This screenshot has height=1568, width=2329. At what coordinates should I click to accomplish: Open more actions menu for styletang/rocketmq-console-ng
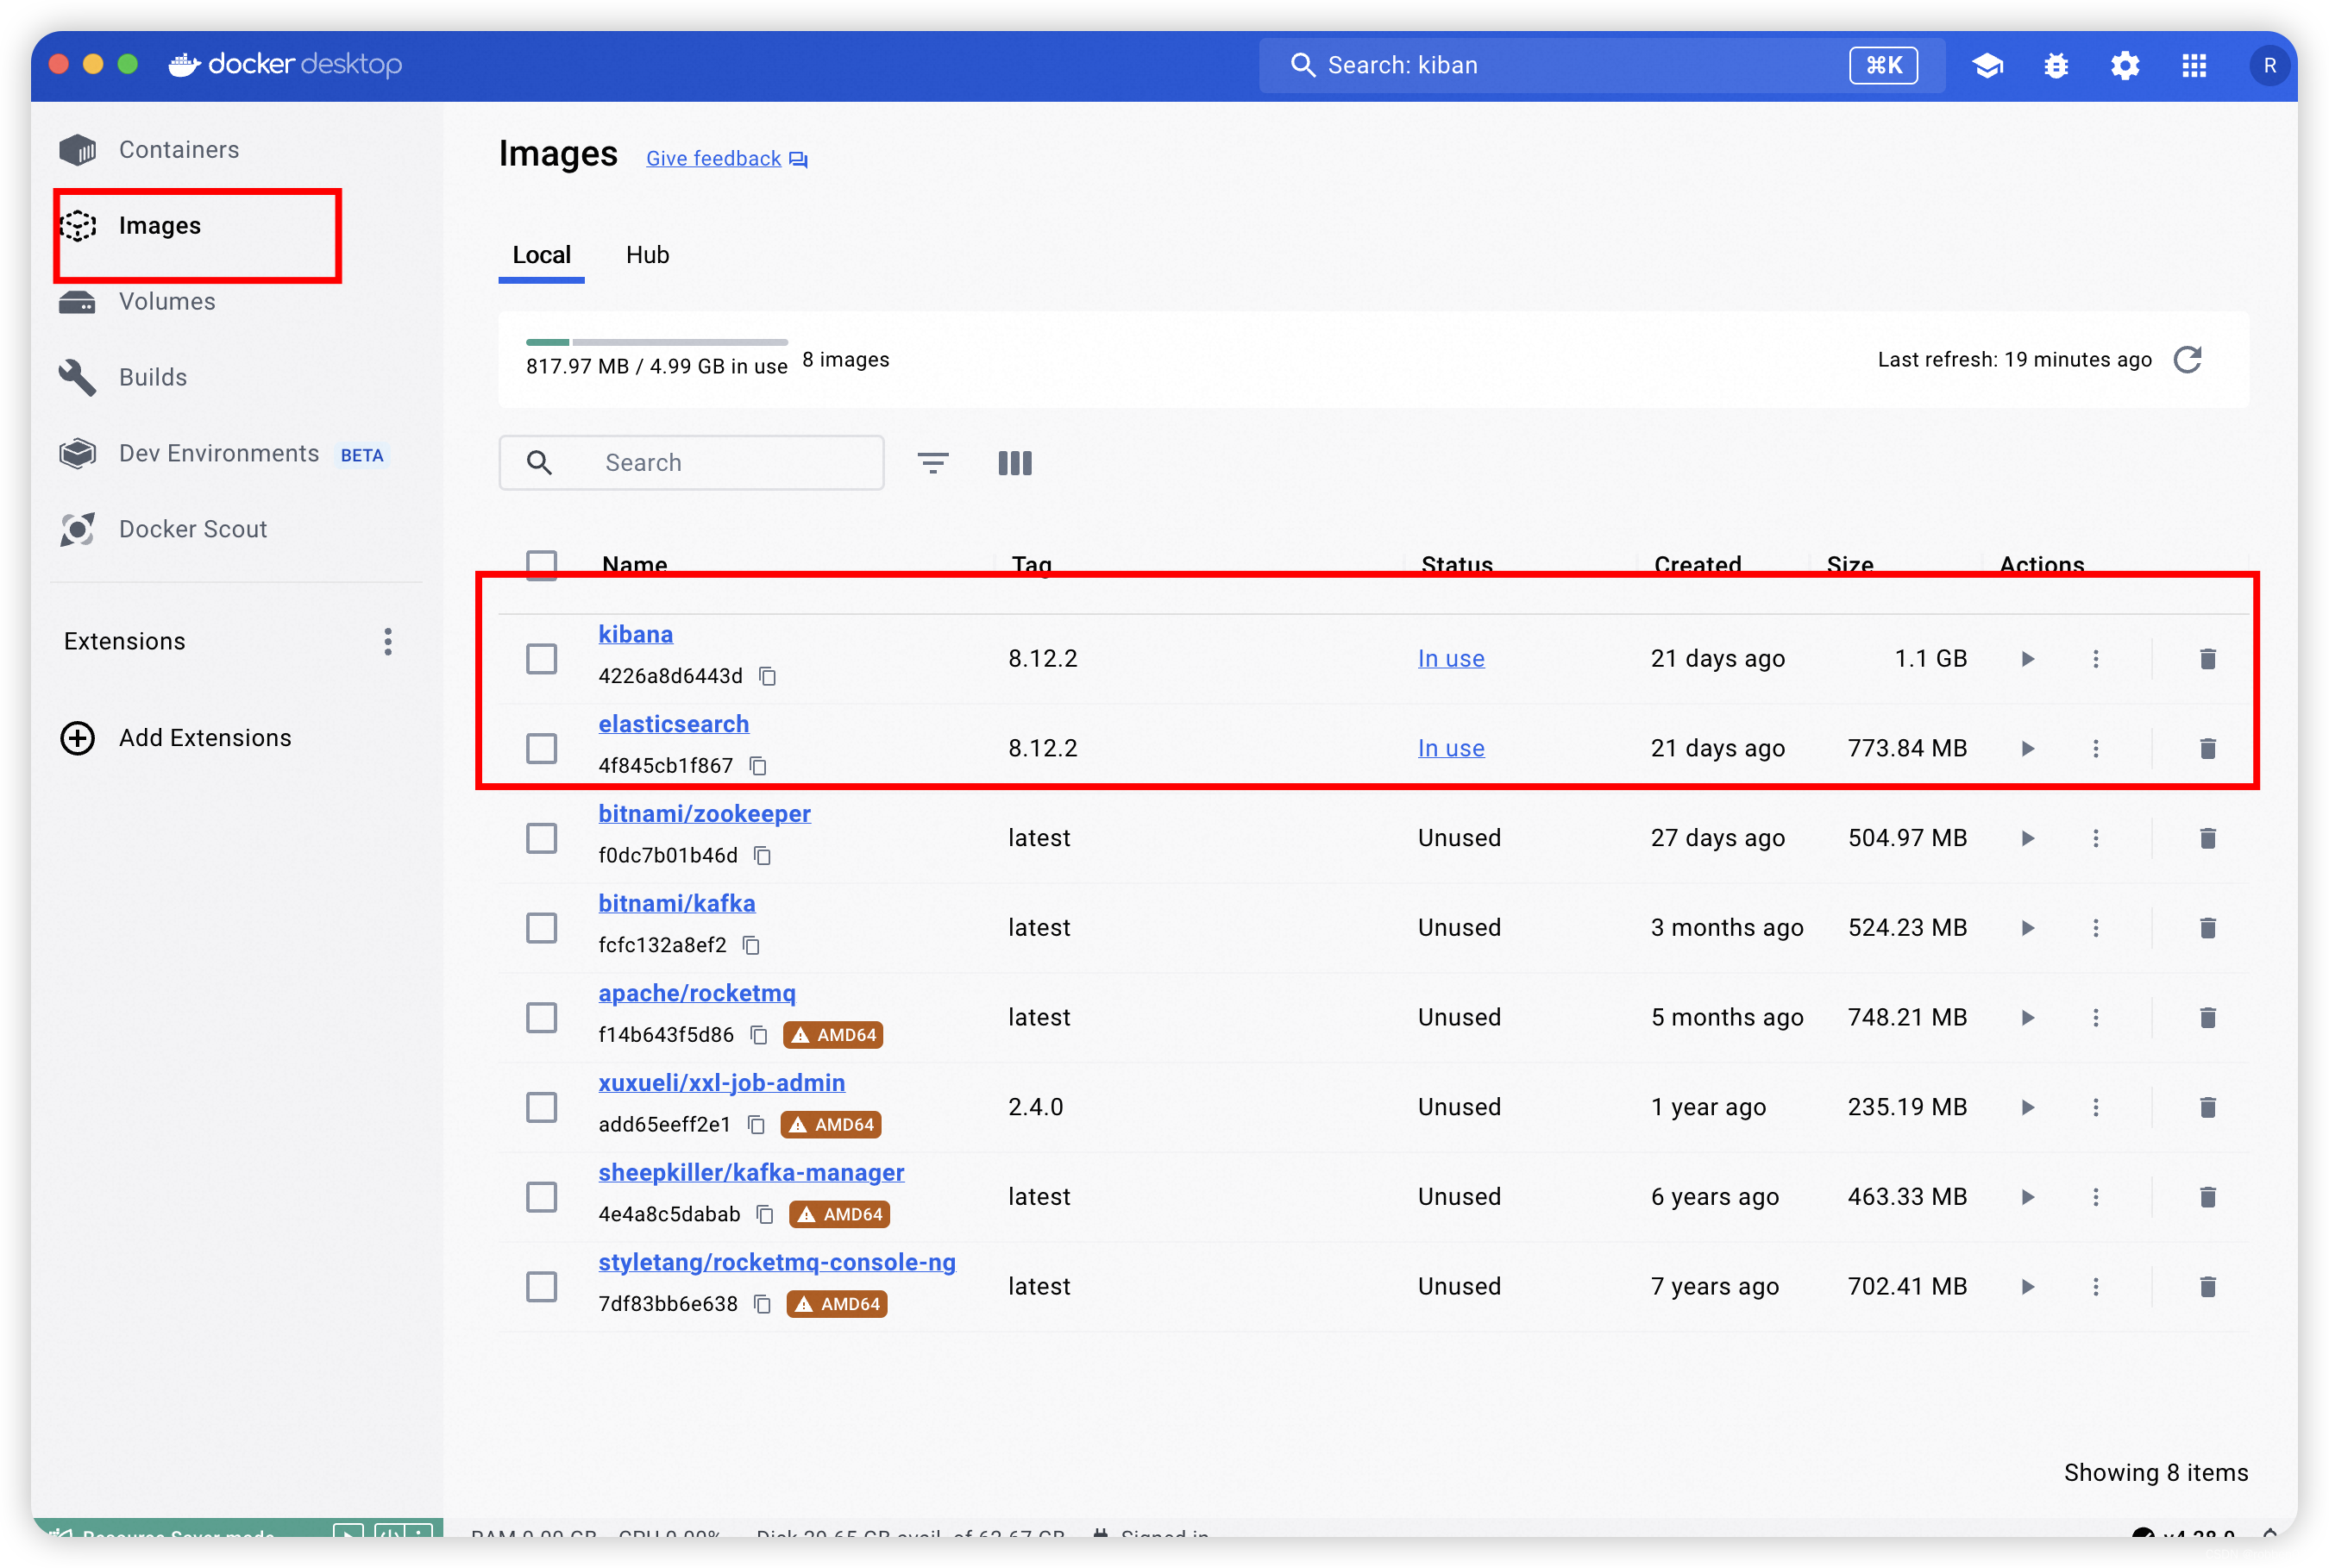point(2096,1287)
